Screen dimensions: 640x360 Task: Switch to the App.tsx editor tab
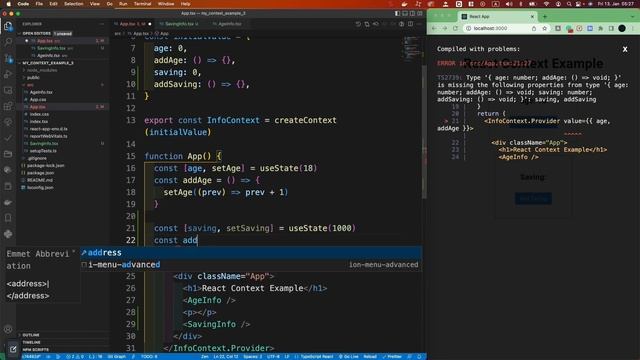click(x=133, y=24)
